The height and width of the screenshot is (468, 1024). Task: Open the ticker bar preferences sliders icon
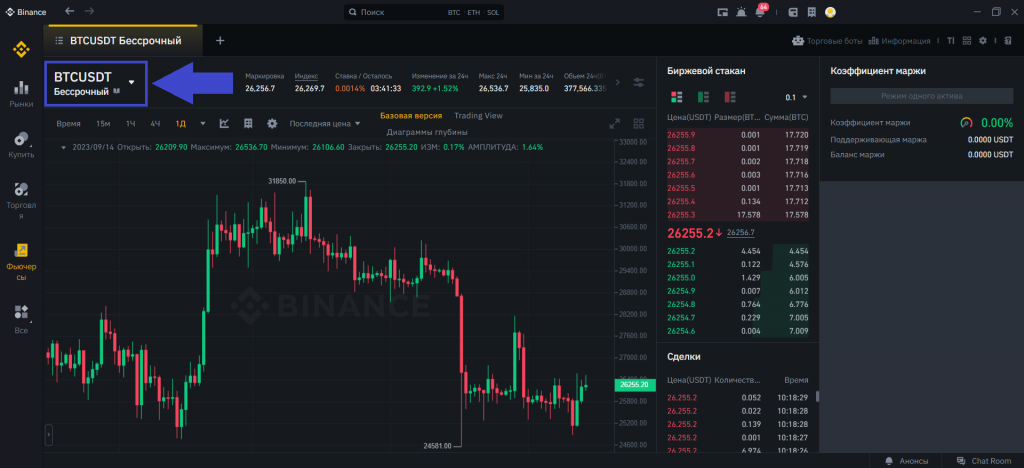(x=638, y=82)
